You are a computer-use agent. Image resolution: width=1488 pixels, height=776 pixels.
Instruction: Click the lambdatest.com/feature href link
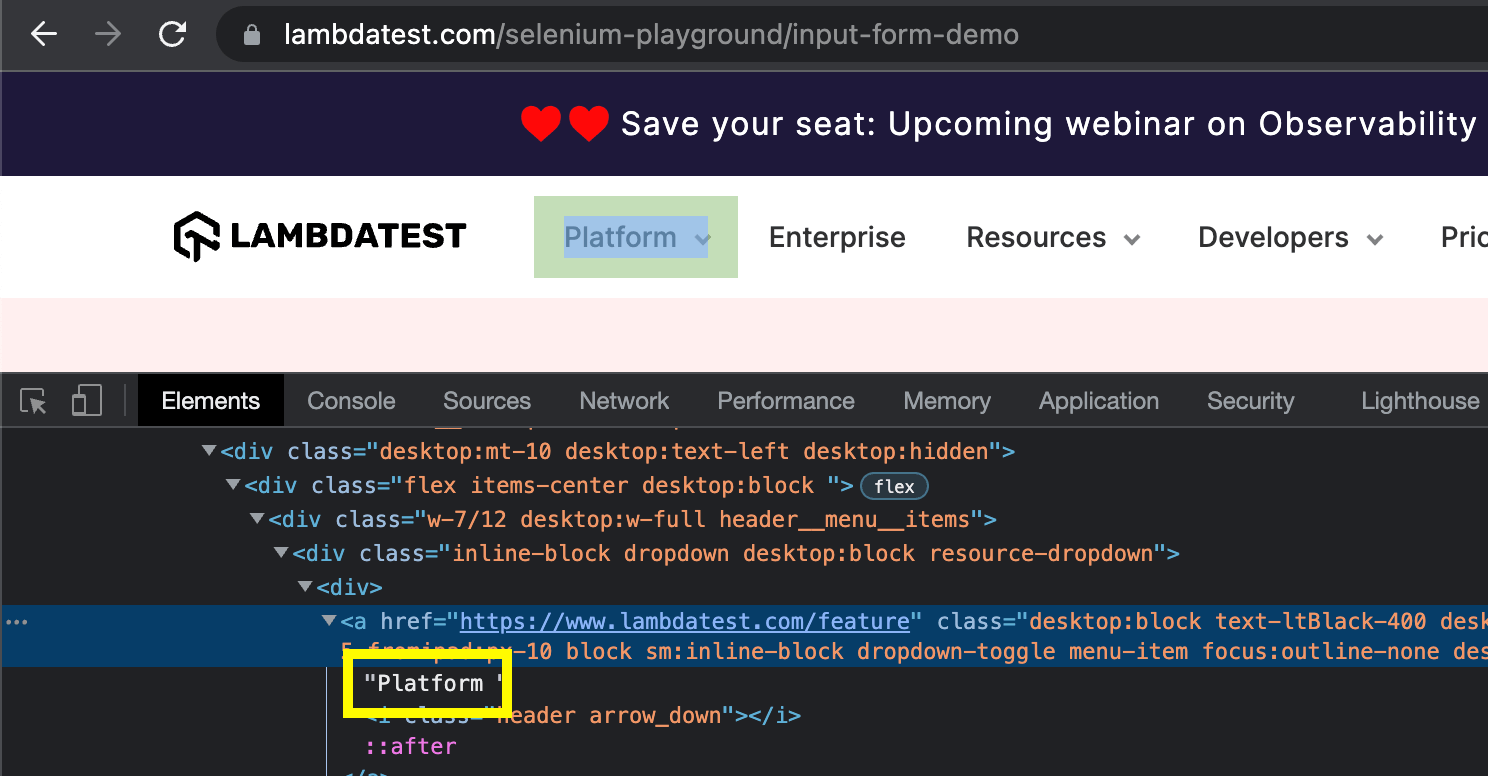click(x=686, y=620)
